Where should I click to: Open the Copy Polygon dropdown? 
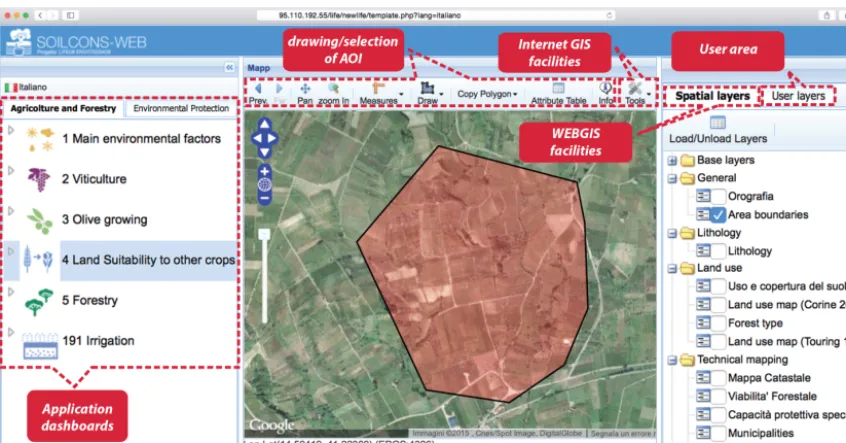coord(487,94)
